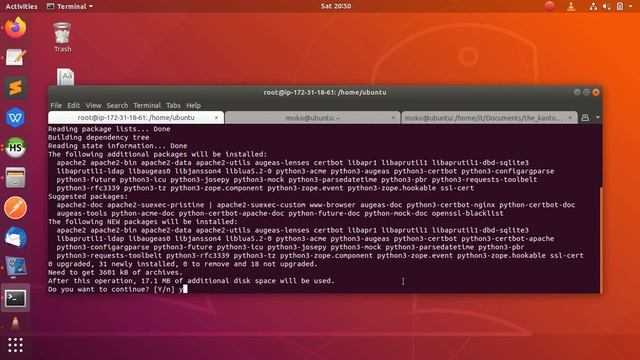The image size is (640, 360).
Task: Click the red recording indicator in top bar
Action: point(549,6)
